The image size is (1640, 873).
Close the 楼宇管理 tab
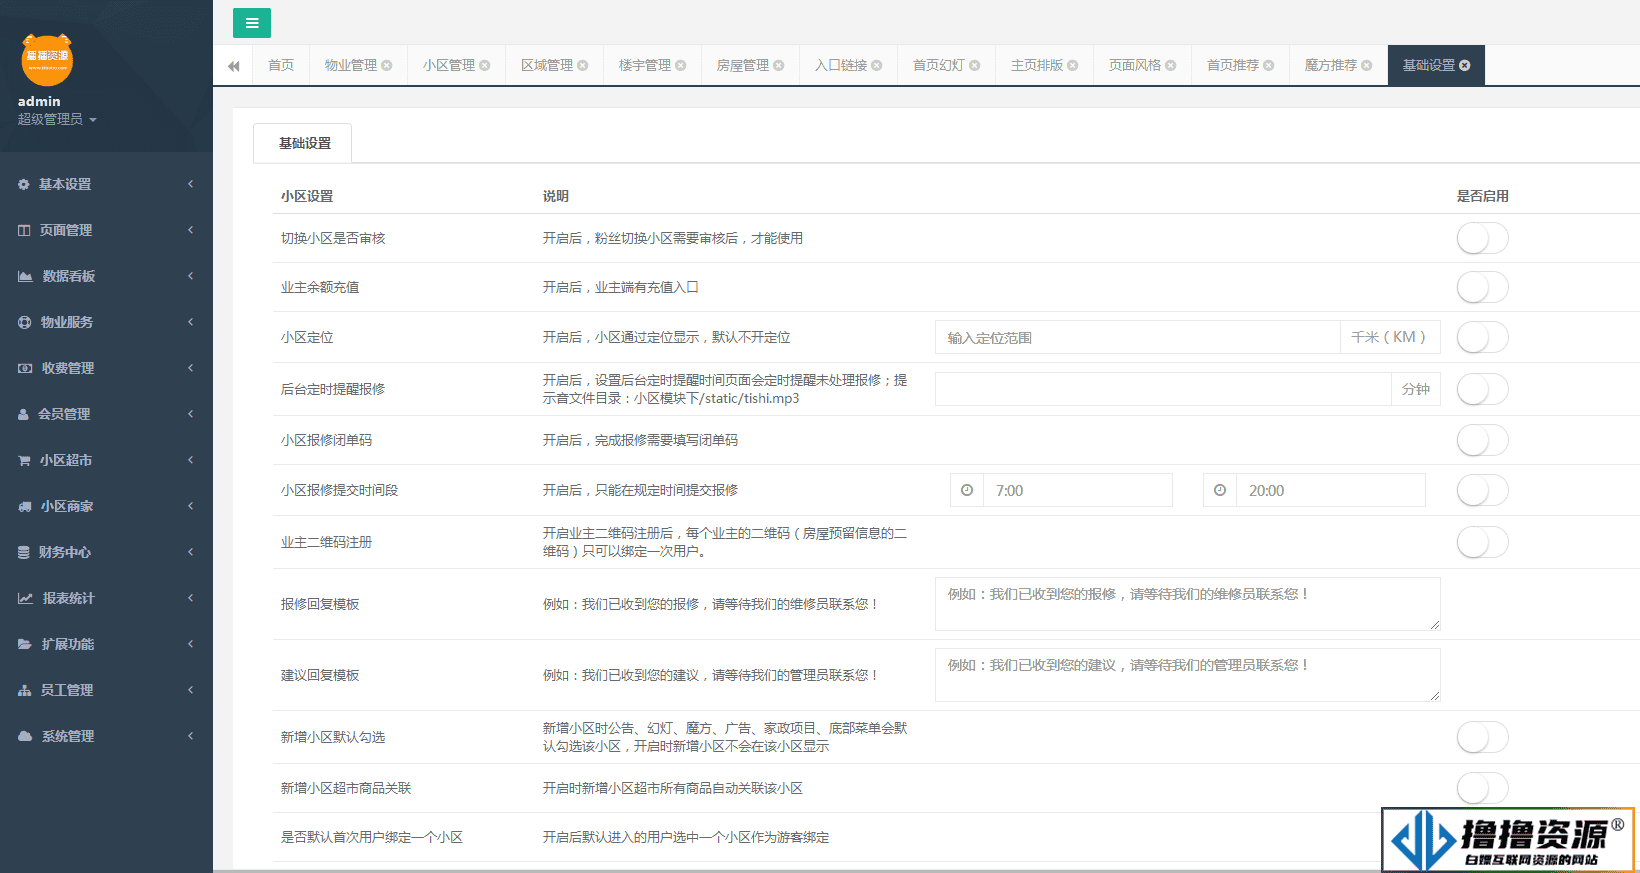[681, 66]
